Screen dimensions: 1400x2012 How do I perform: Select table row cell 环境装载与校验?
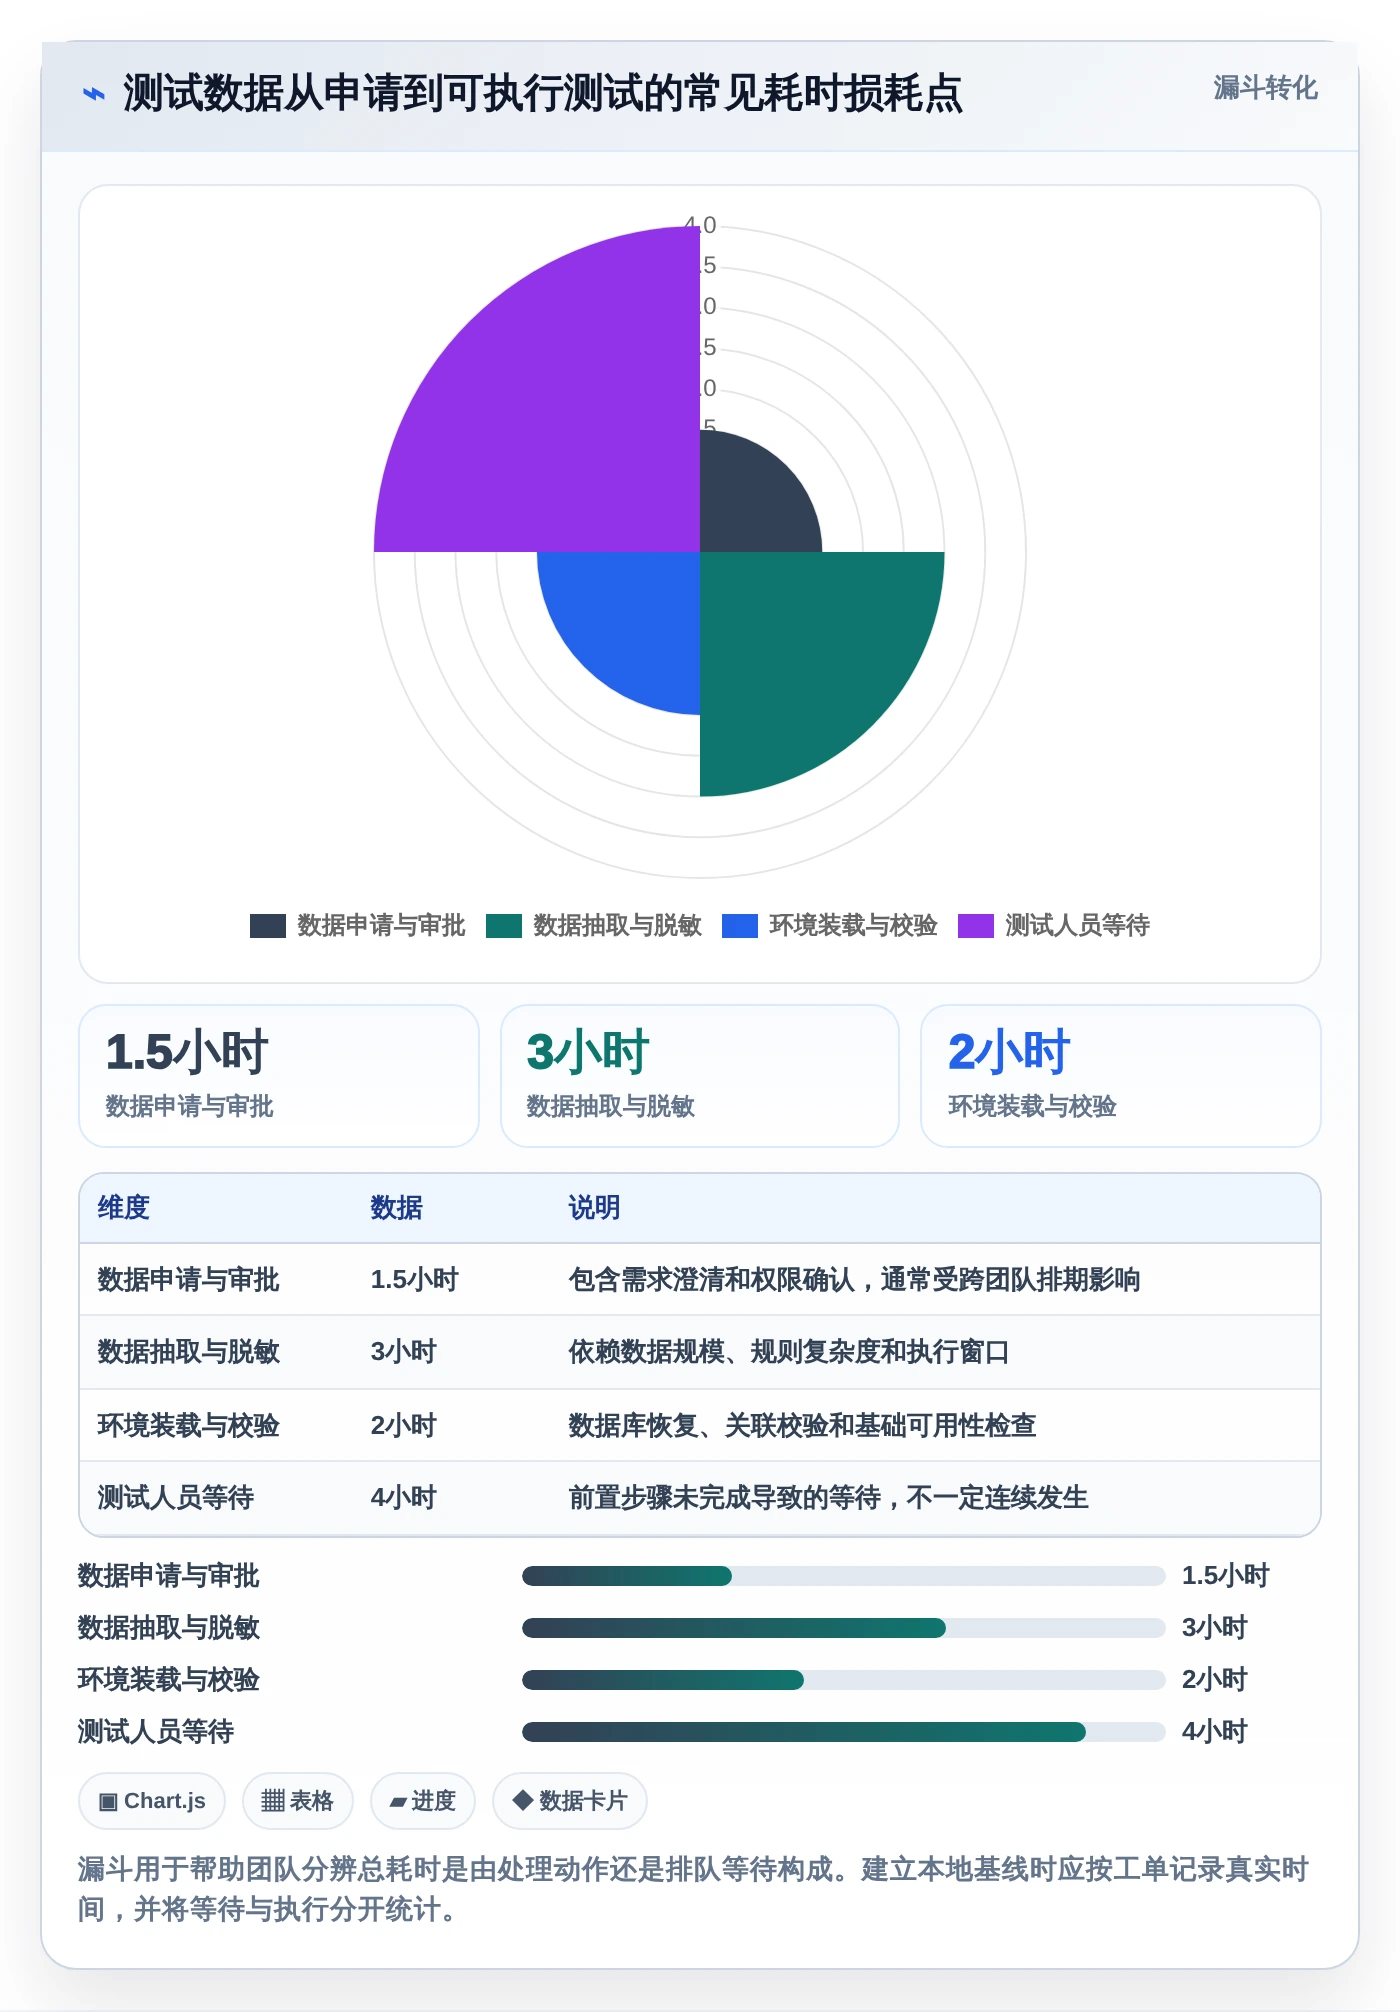click(189, 1426)
